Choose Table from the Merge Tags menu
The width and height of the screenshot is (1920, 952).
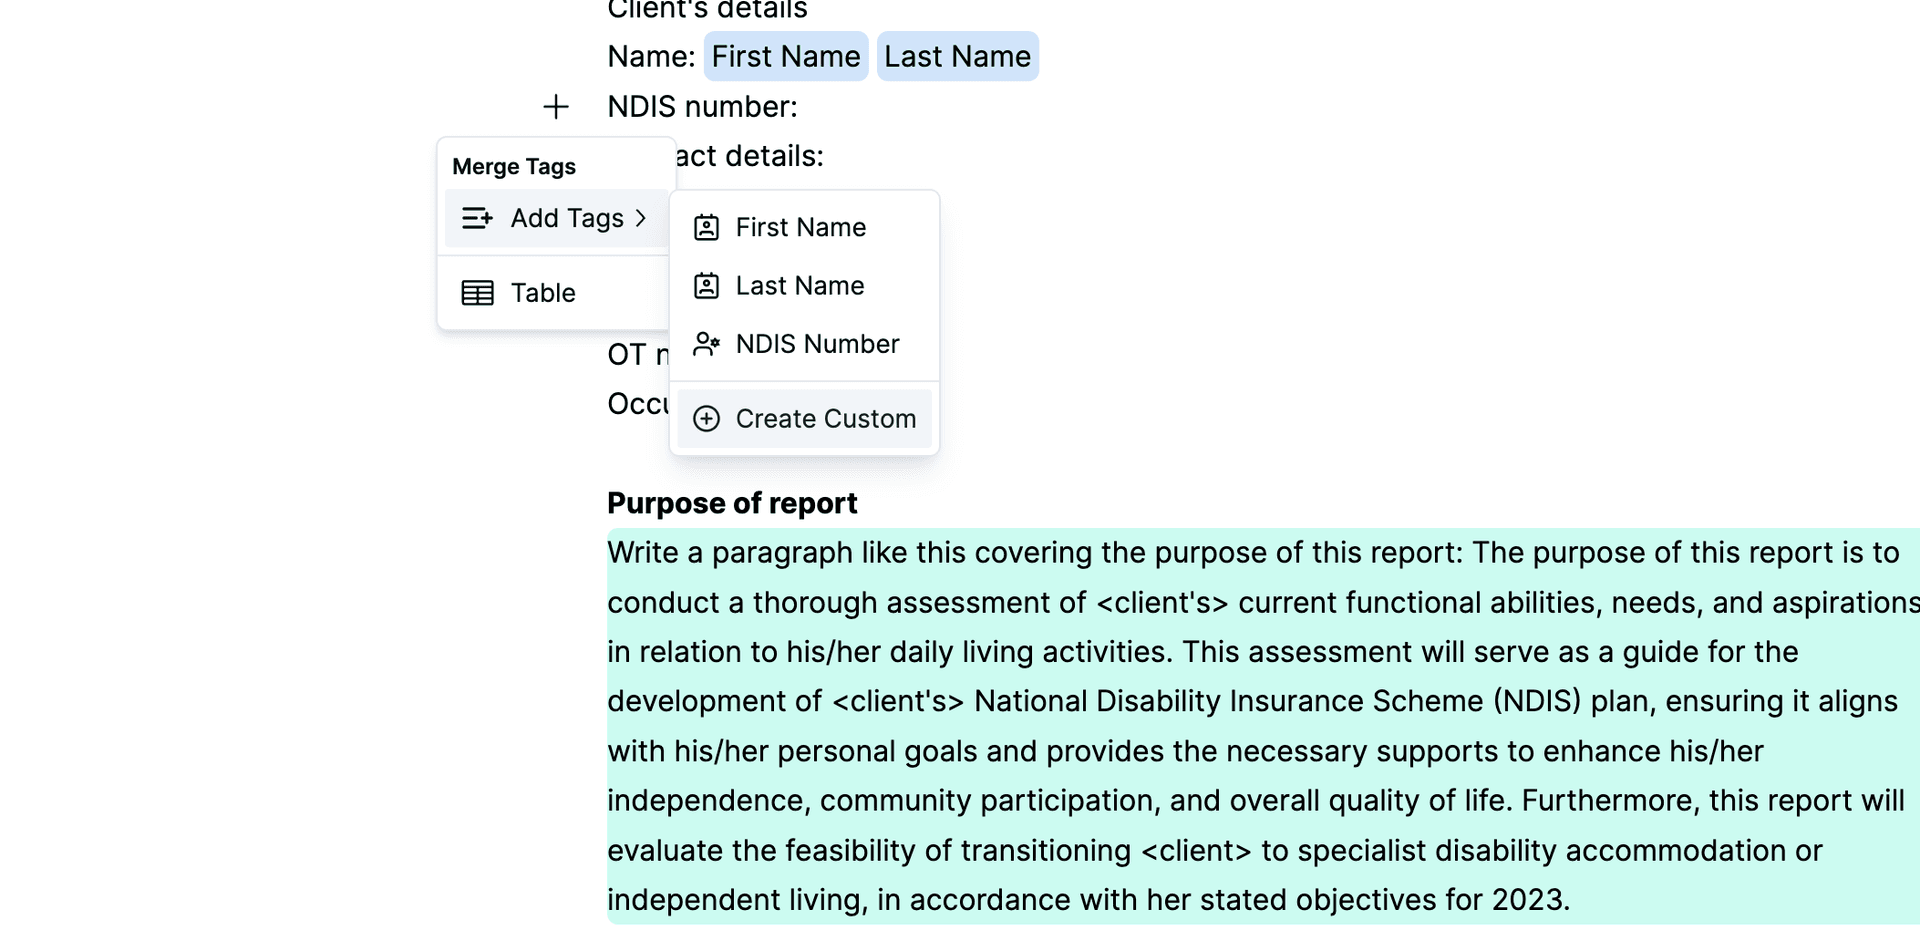[x=543, y=293]
